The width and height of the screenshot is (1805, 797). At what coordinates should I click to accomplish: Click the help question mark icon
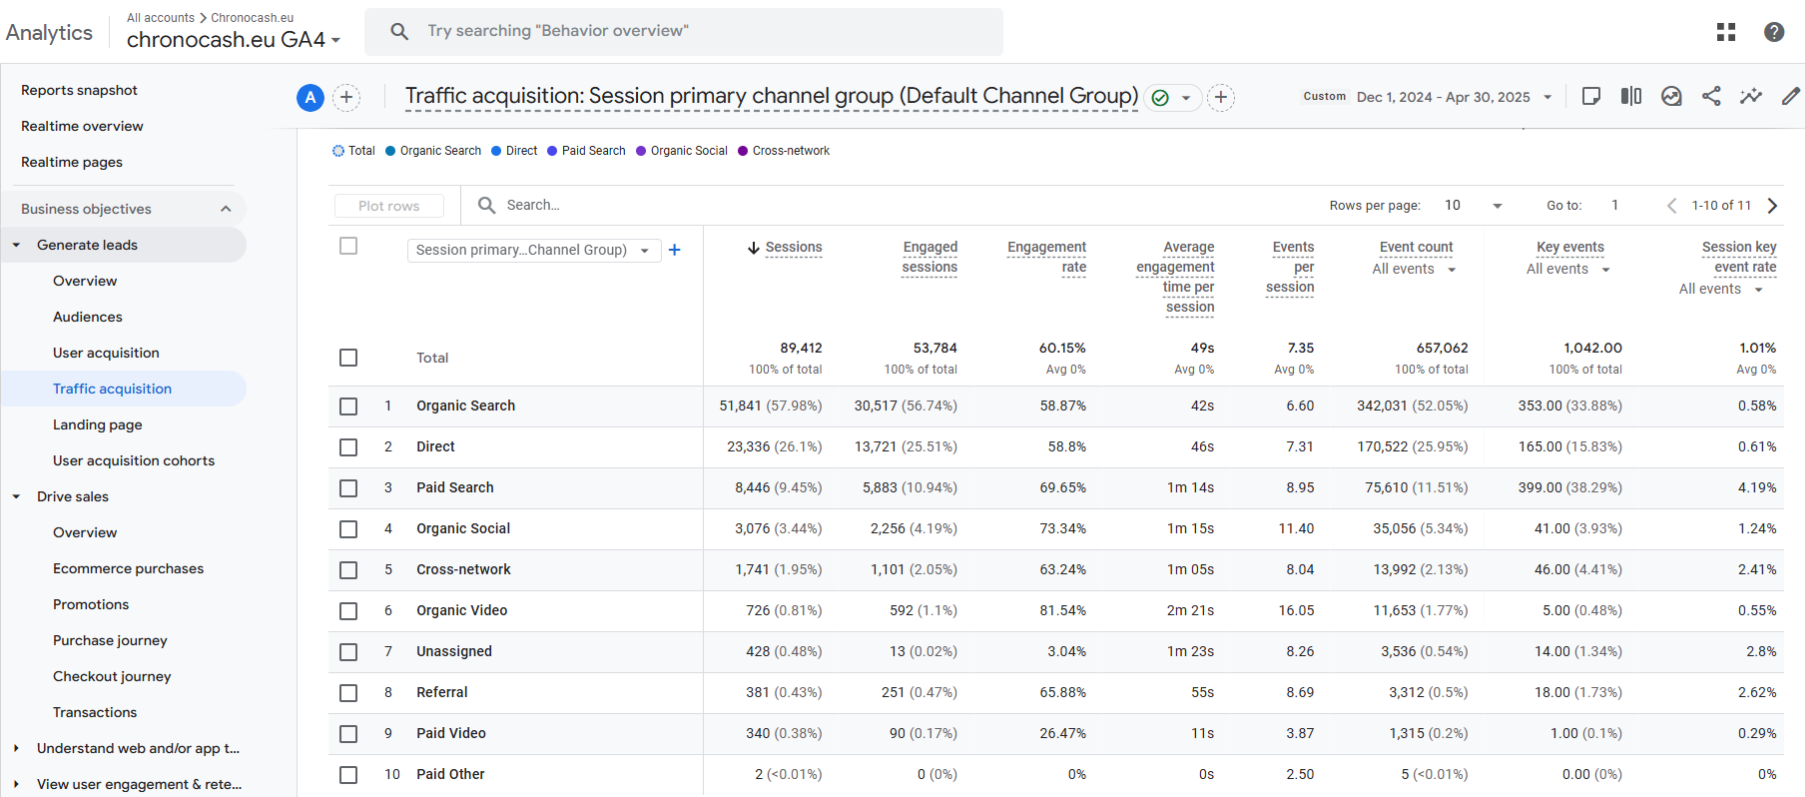(1774, 32)
